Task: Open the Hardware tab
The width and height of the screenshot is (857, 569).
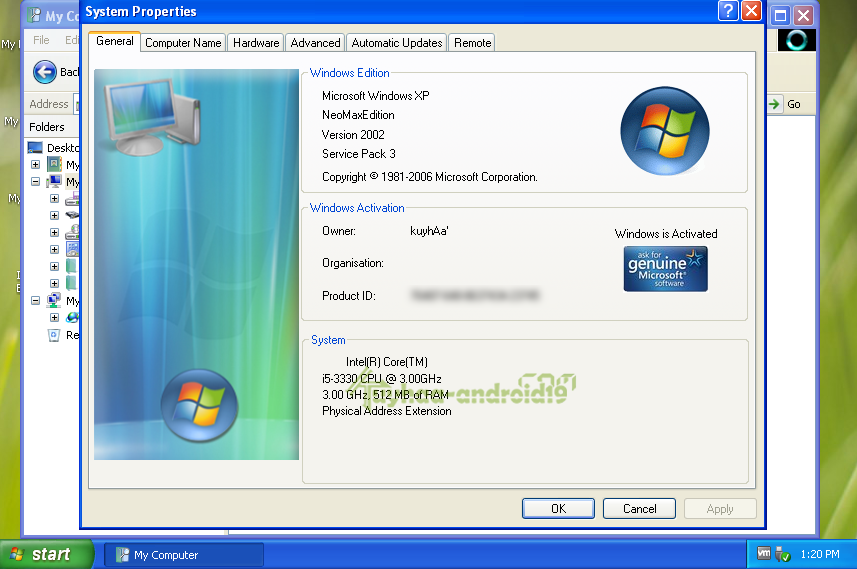Action: [256, 43]
